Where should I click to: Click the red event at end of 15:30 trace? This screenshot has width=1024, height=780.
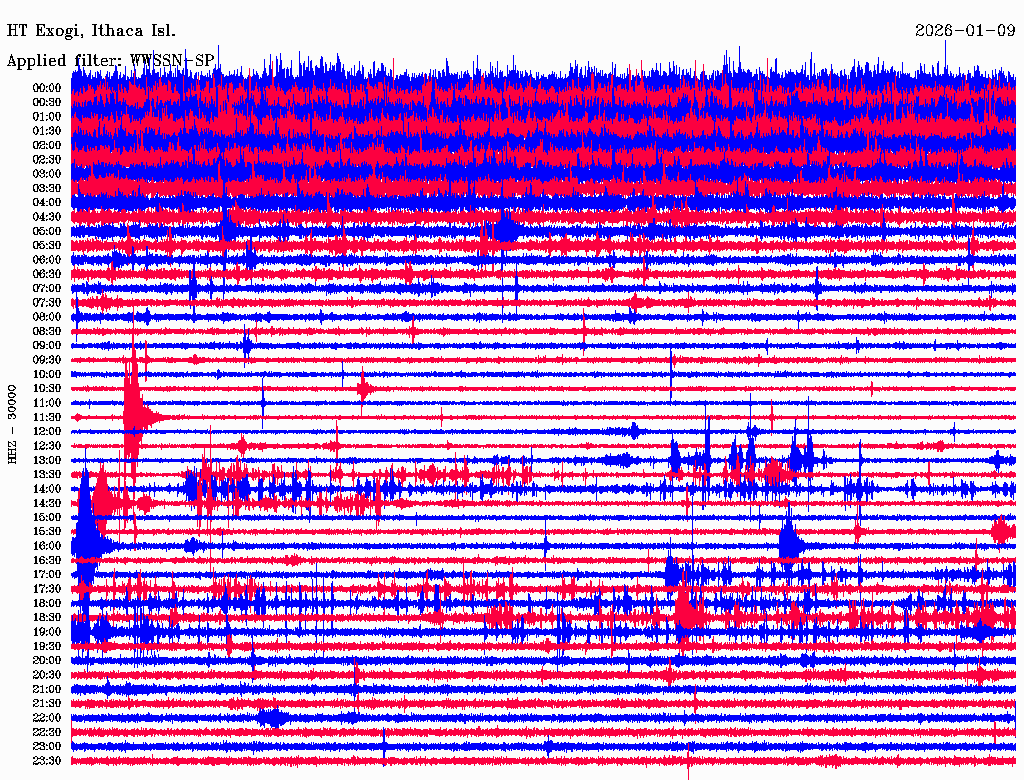(x=1000, y=531)
